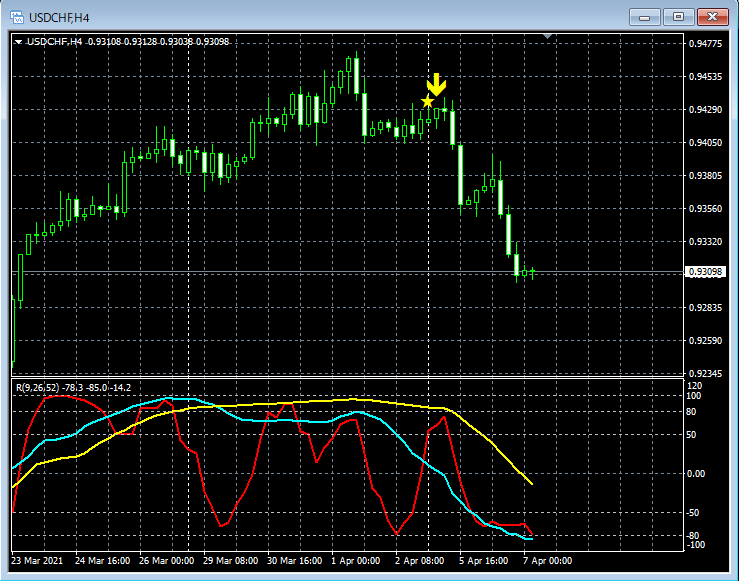739x581 pixels.
Task: Click the 0.94050 price scale label
Action: [705, 143]
